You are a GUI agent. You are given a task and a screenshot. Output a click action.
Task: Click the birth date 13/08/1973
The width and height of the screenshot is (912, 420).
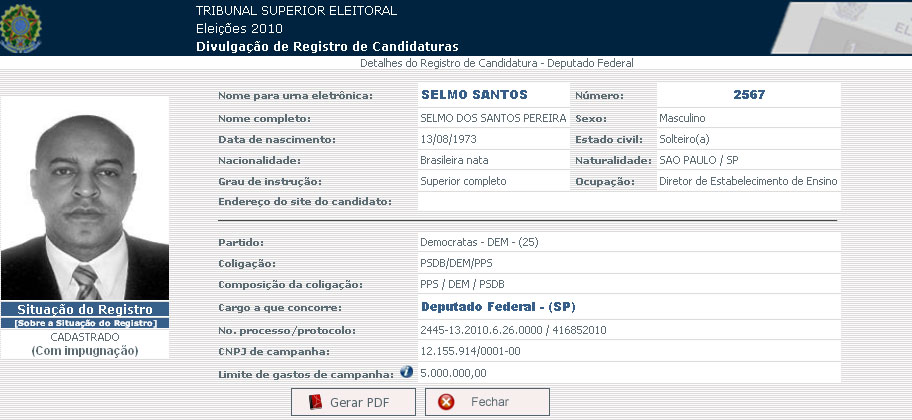point(449,139)
